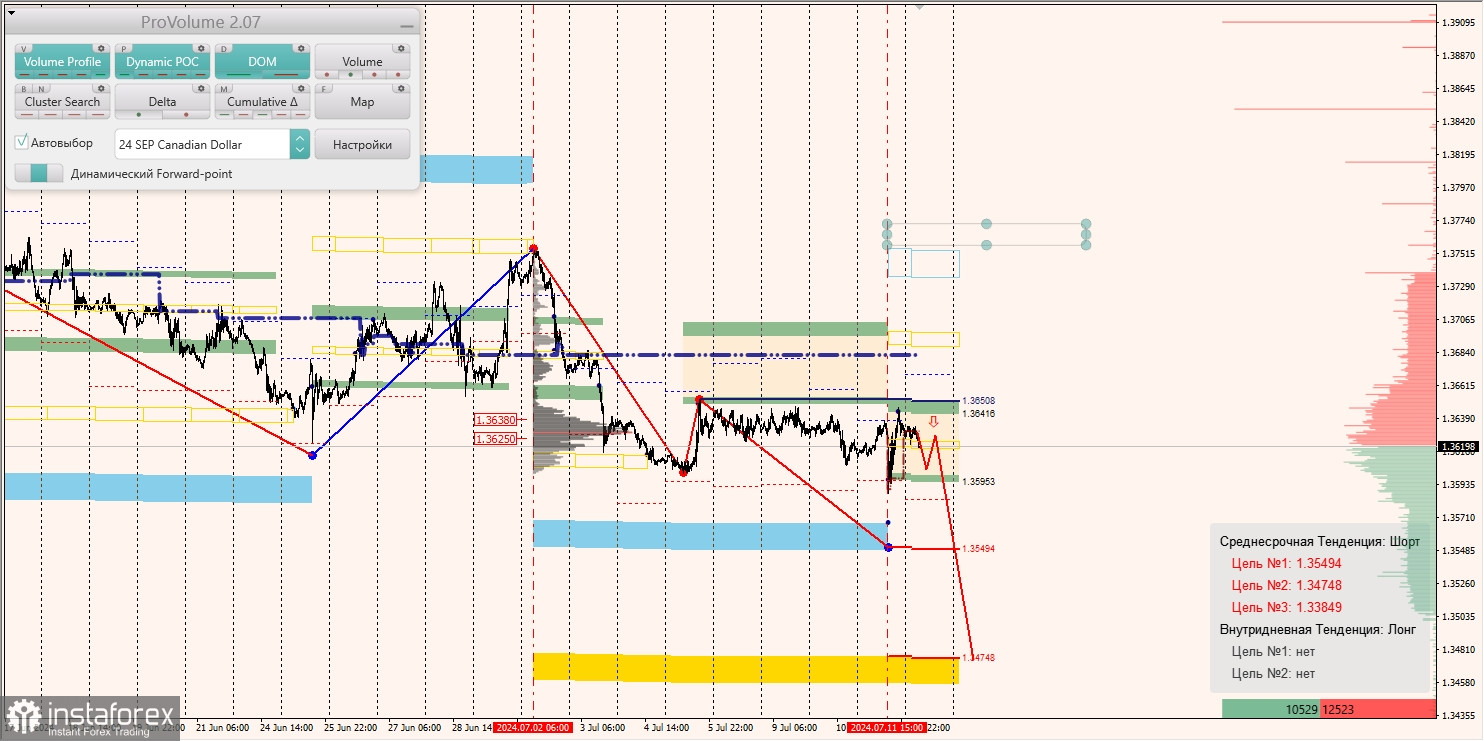Select green segment under Volume Profile button
The height and width of the screenshot is (741, 1484).
[100, 75]
